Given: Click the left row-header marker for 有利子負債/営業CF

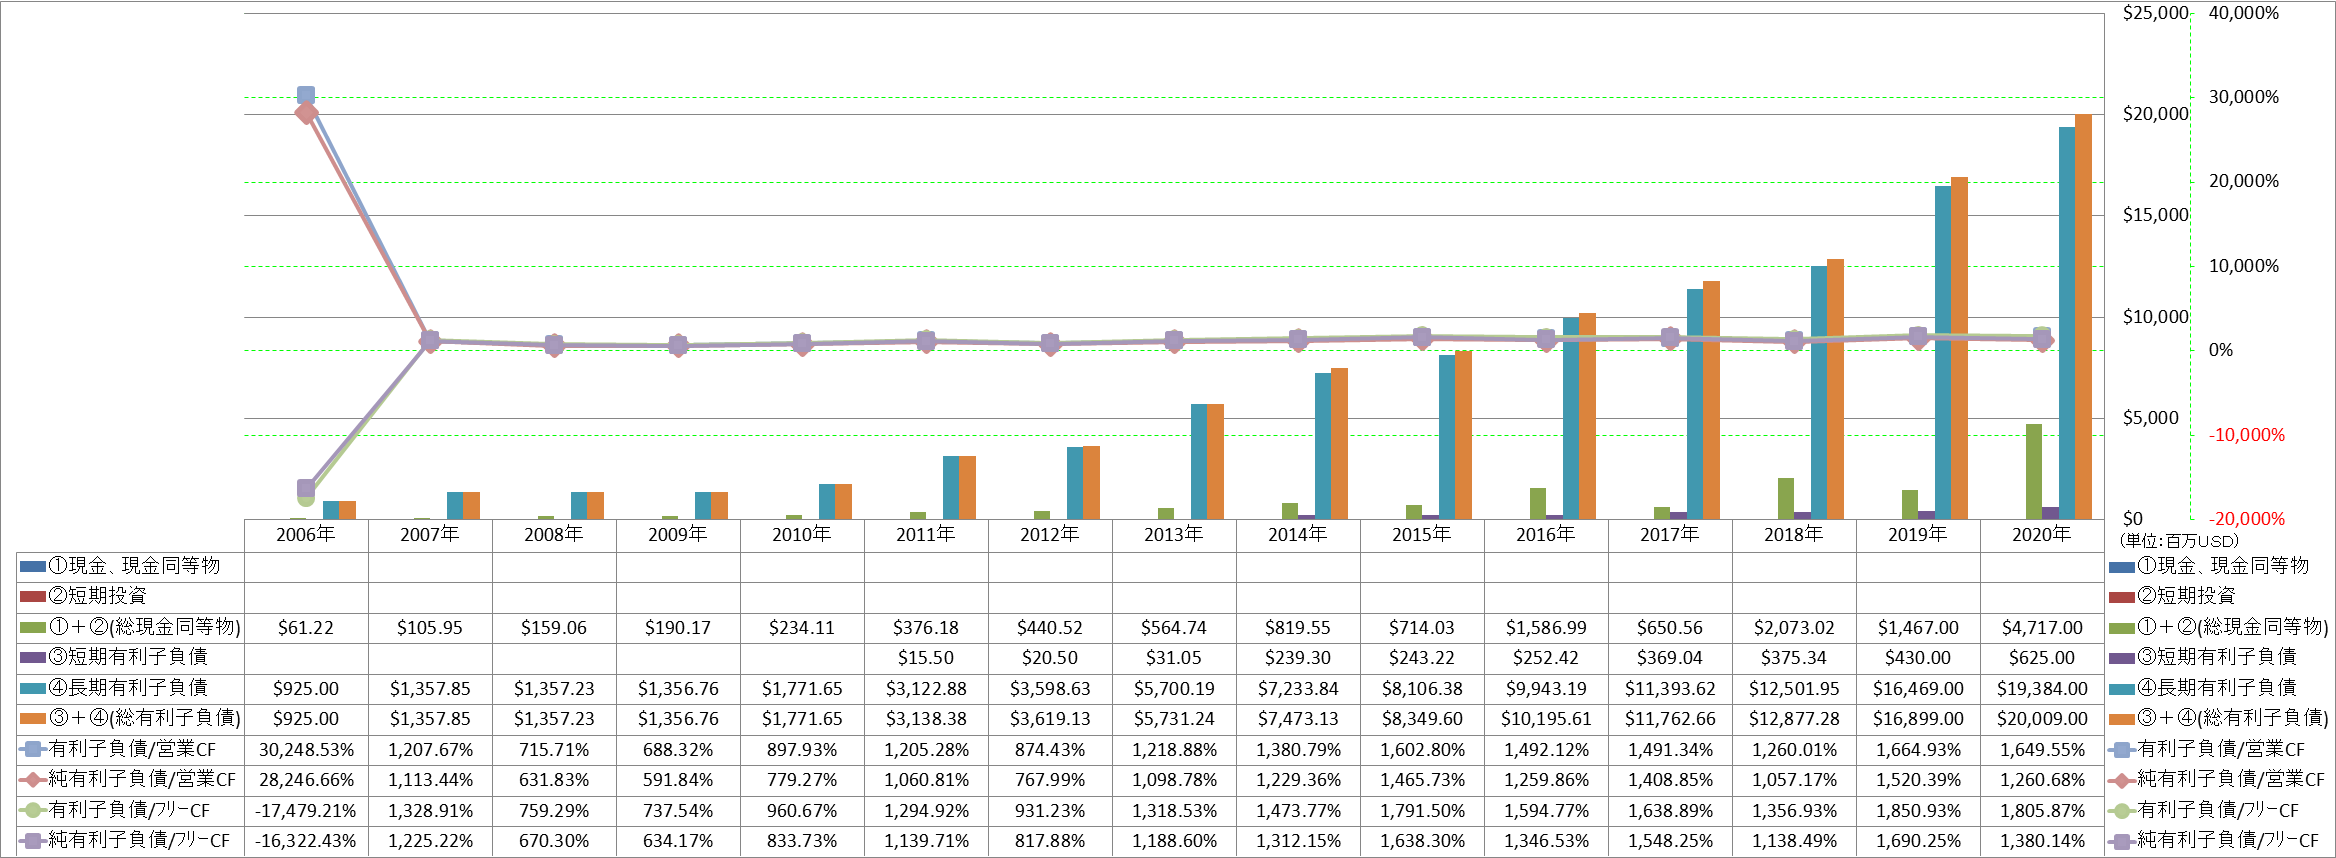Looking at the screenshot, I should pos(33,749).
